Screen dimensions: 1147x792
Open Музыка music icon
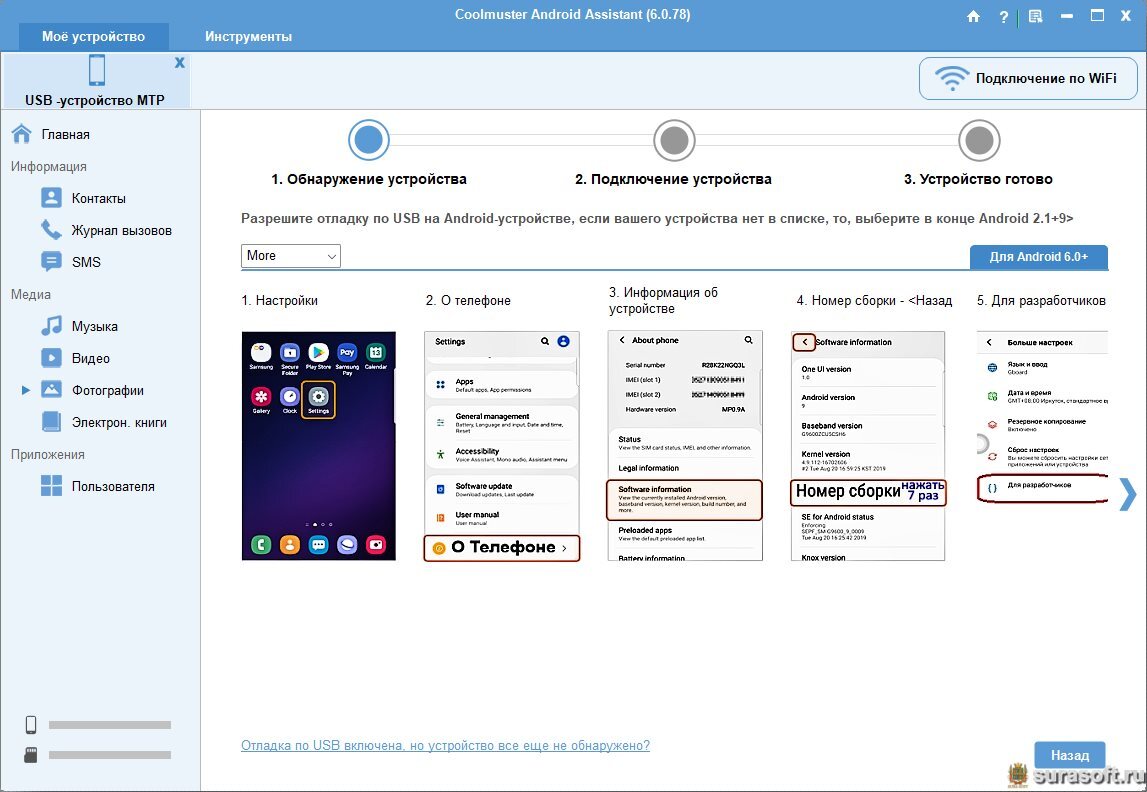pos(51,326)
